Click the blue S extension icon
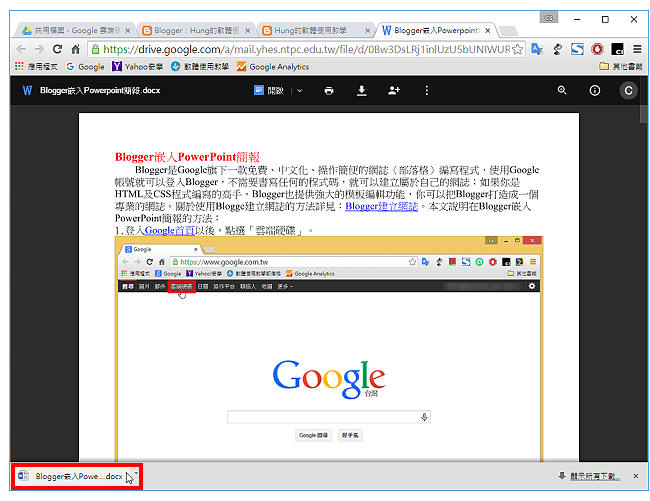Screen dimensions: 650x501 577,49
